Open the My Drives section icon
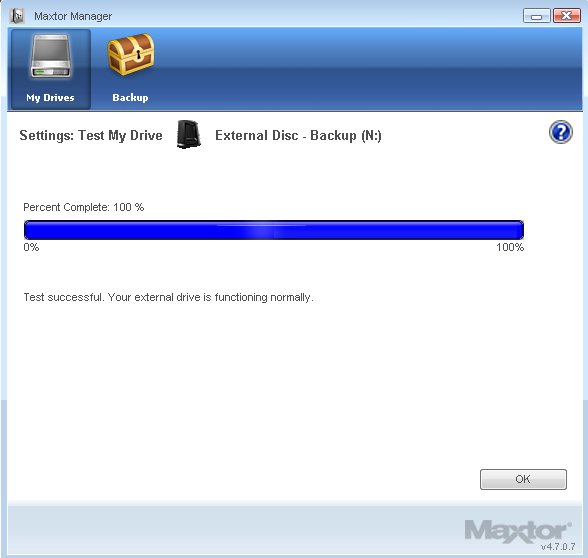 (x=51, y=56)
